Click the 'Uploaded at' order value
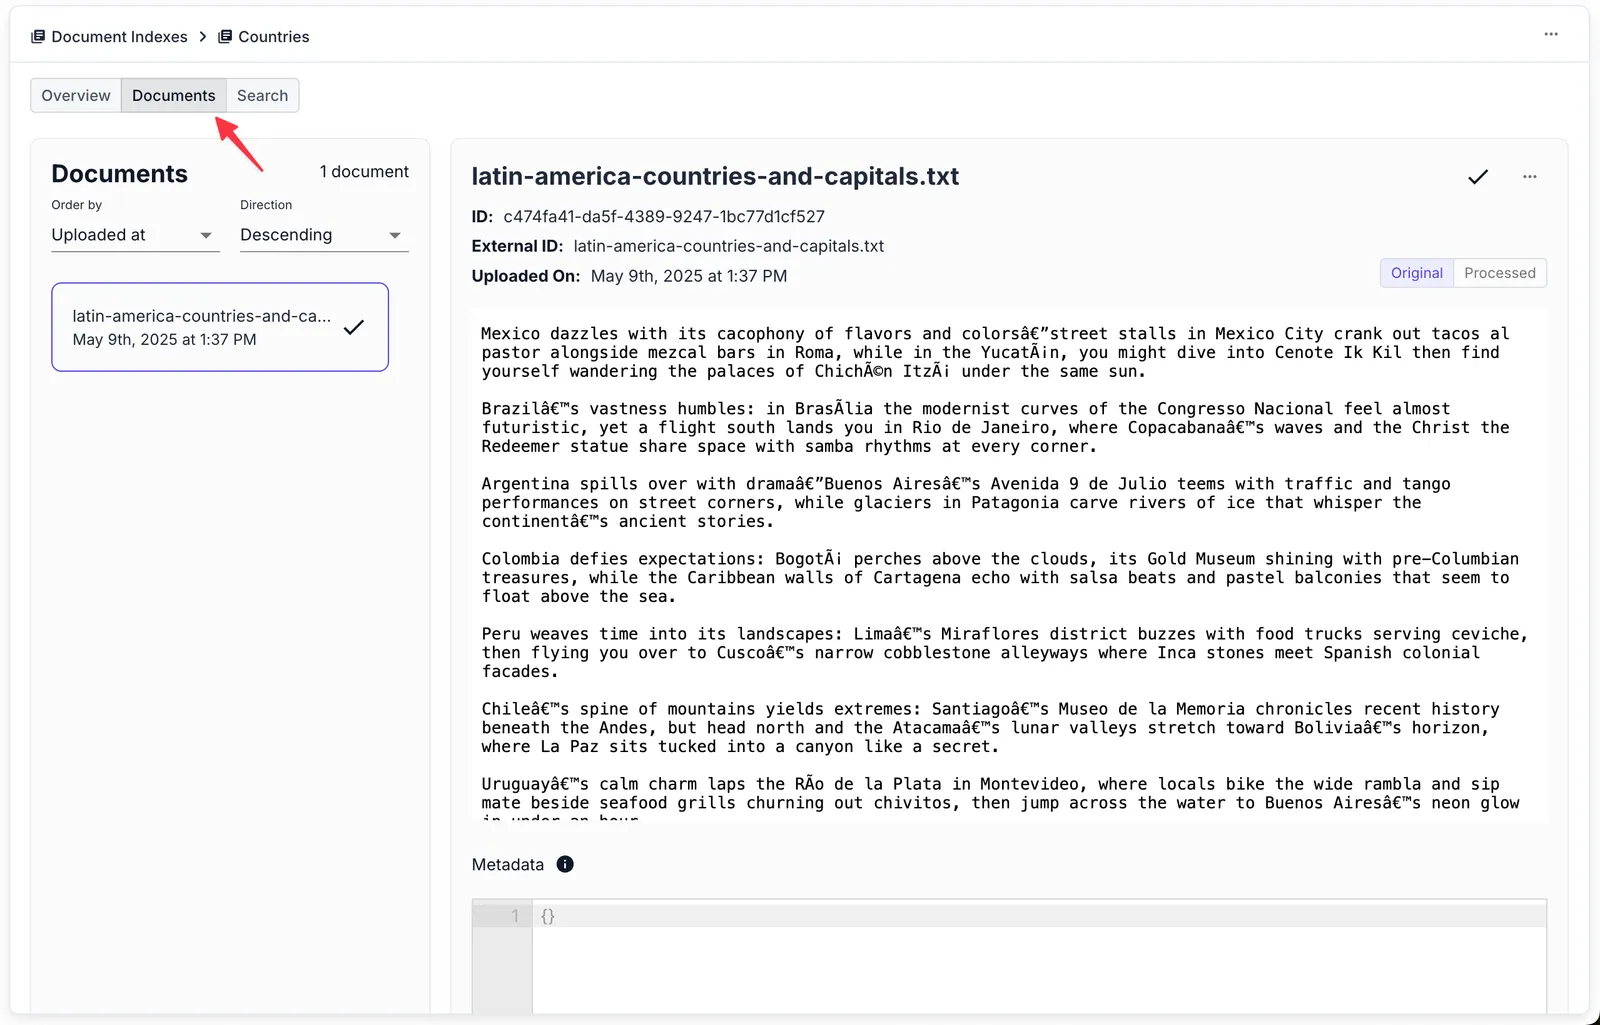The image size is (1600, 1025). [98, 235]
